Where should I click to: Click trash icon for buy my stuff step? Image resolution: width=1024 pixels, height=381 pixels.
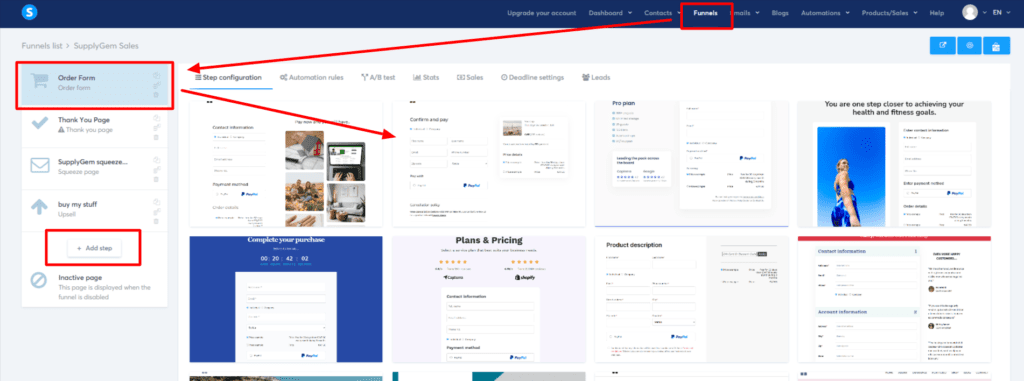(x=156, y=221)
